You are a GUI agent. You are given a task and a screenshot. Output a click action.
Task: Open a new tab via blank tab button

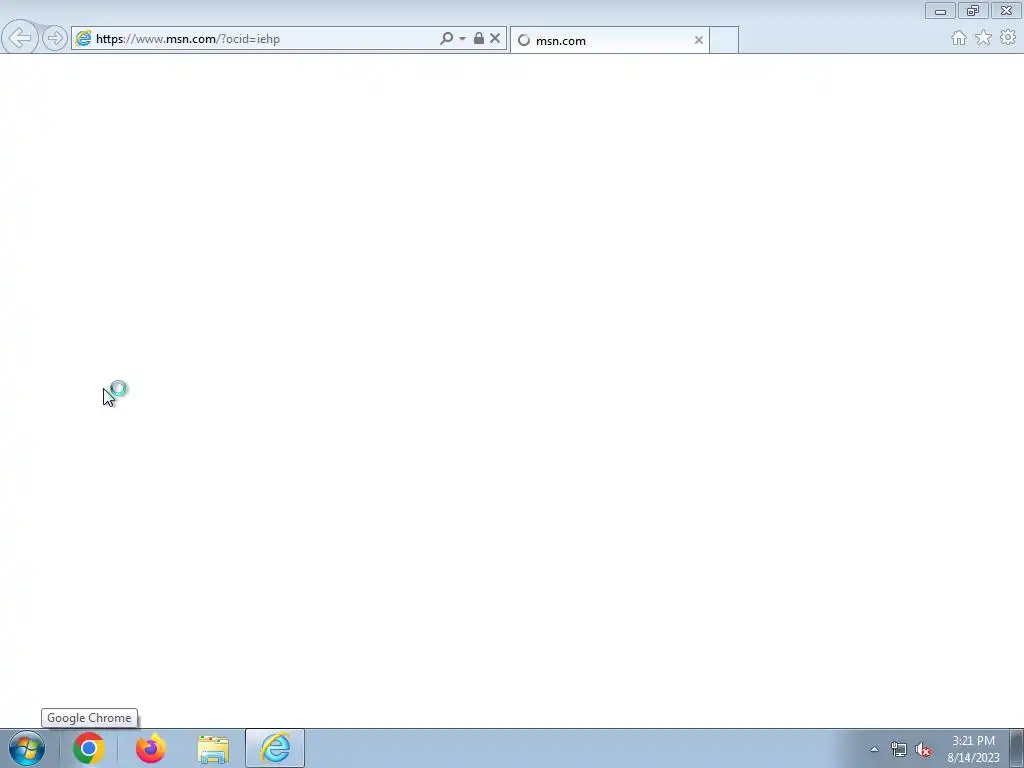click(724, 40)
